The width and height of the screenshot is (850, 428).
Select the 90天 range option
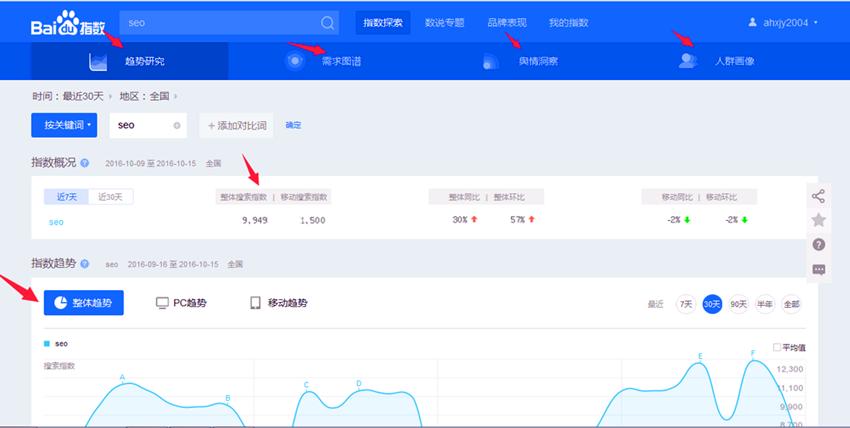click(738, 304)
